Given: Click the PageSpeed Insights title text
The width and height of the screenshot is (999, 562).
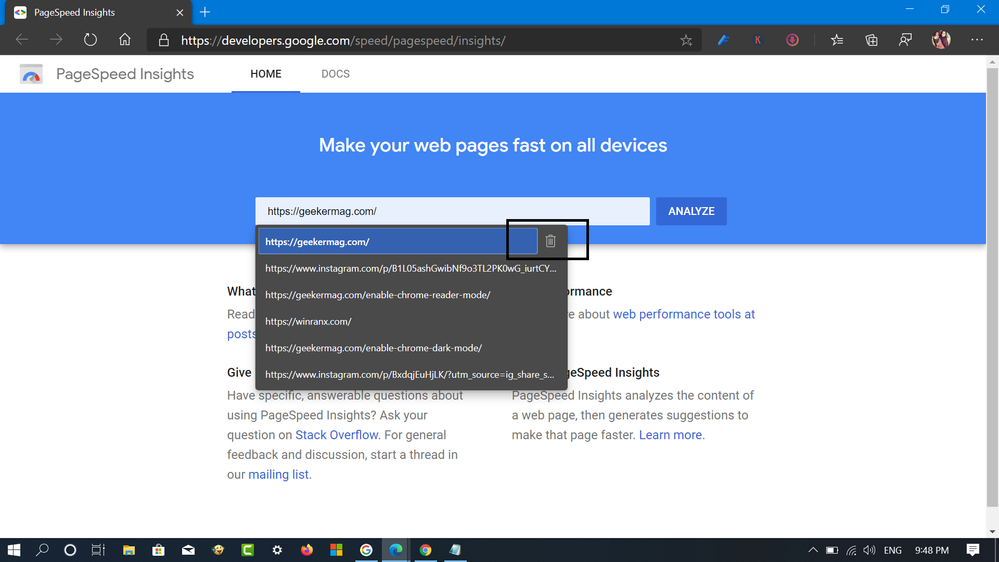Looking at the screenshot, I should point(125,74).
